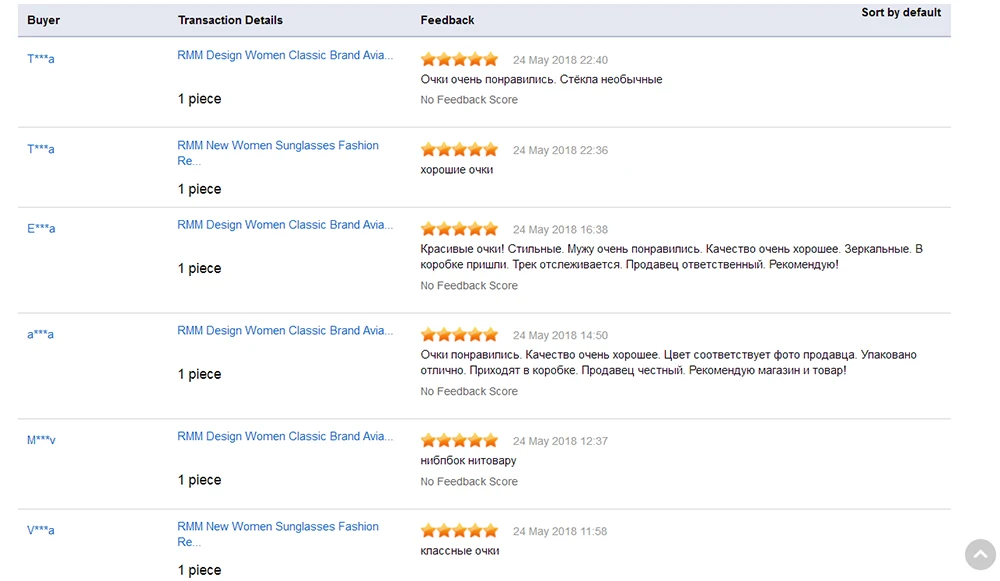Open M***v's RMM Design Women Classic link

click(x=285, y=437)
